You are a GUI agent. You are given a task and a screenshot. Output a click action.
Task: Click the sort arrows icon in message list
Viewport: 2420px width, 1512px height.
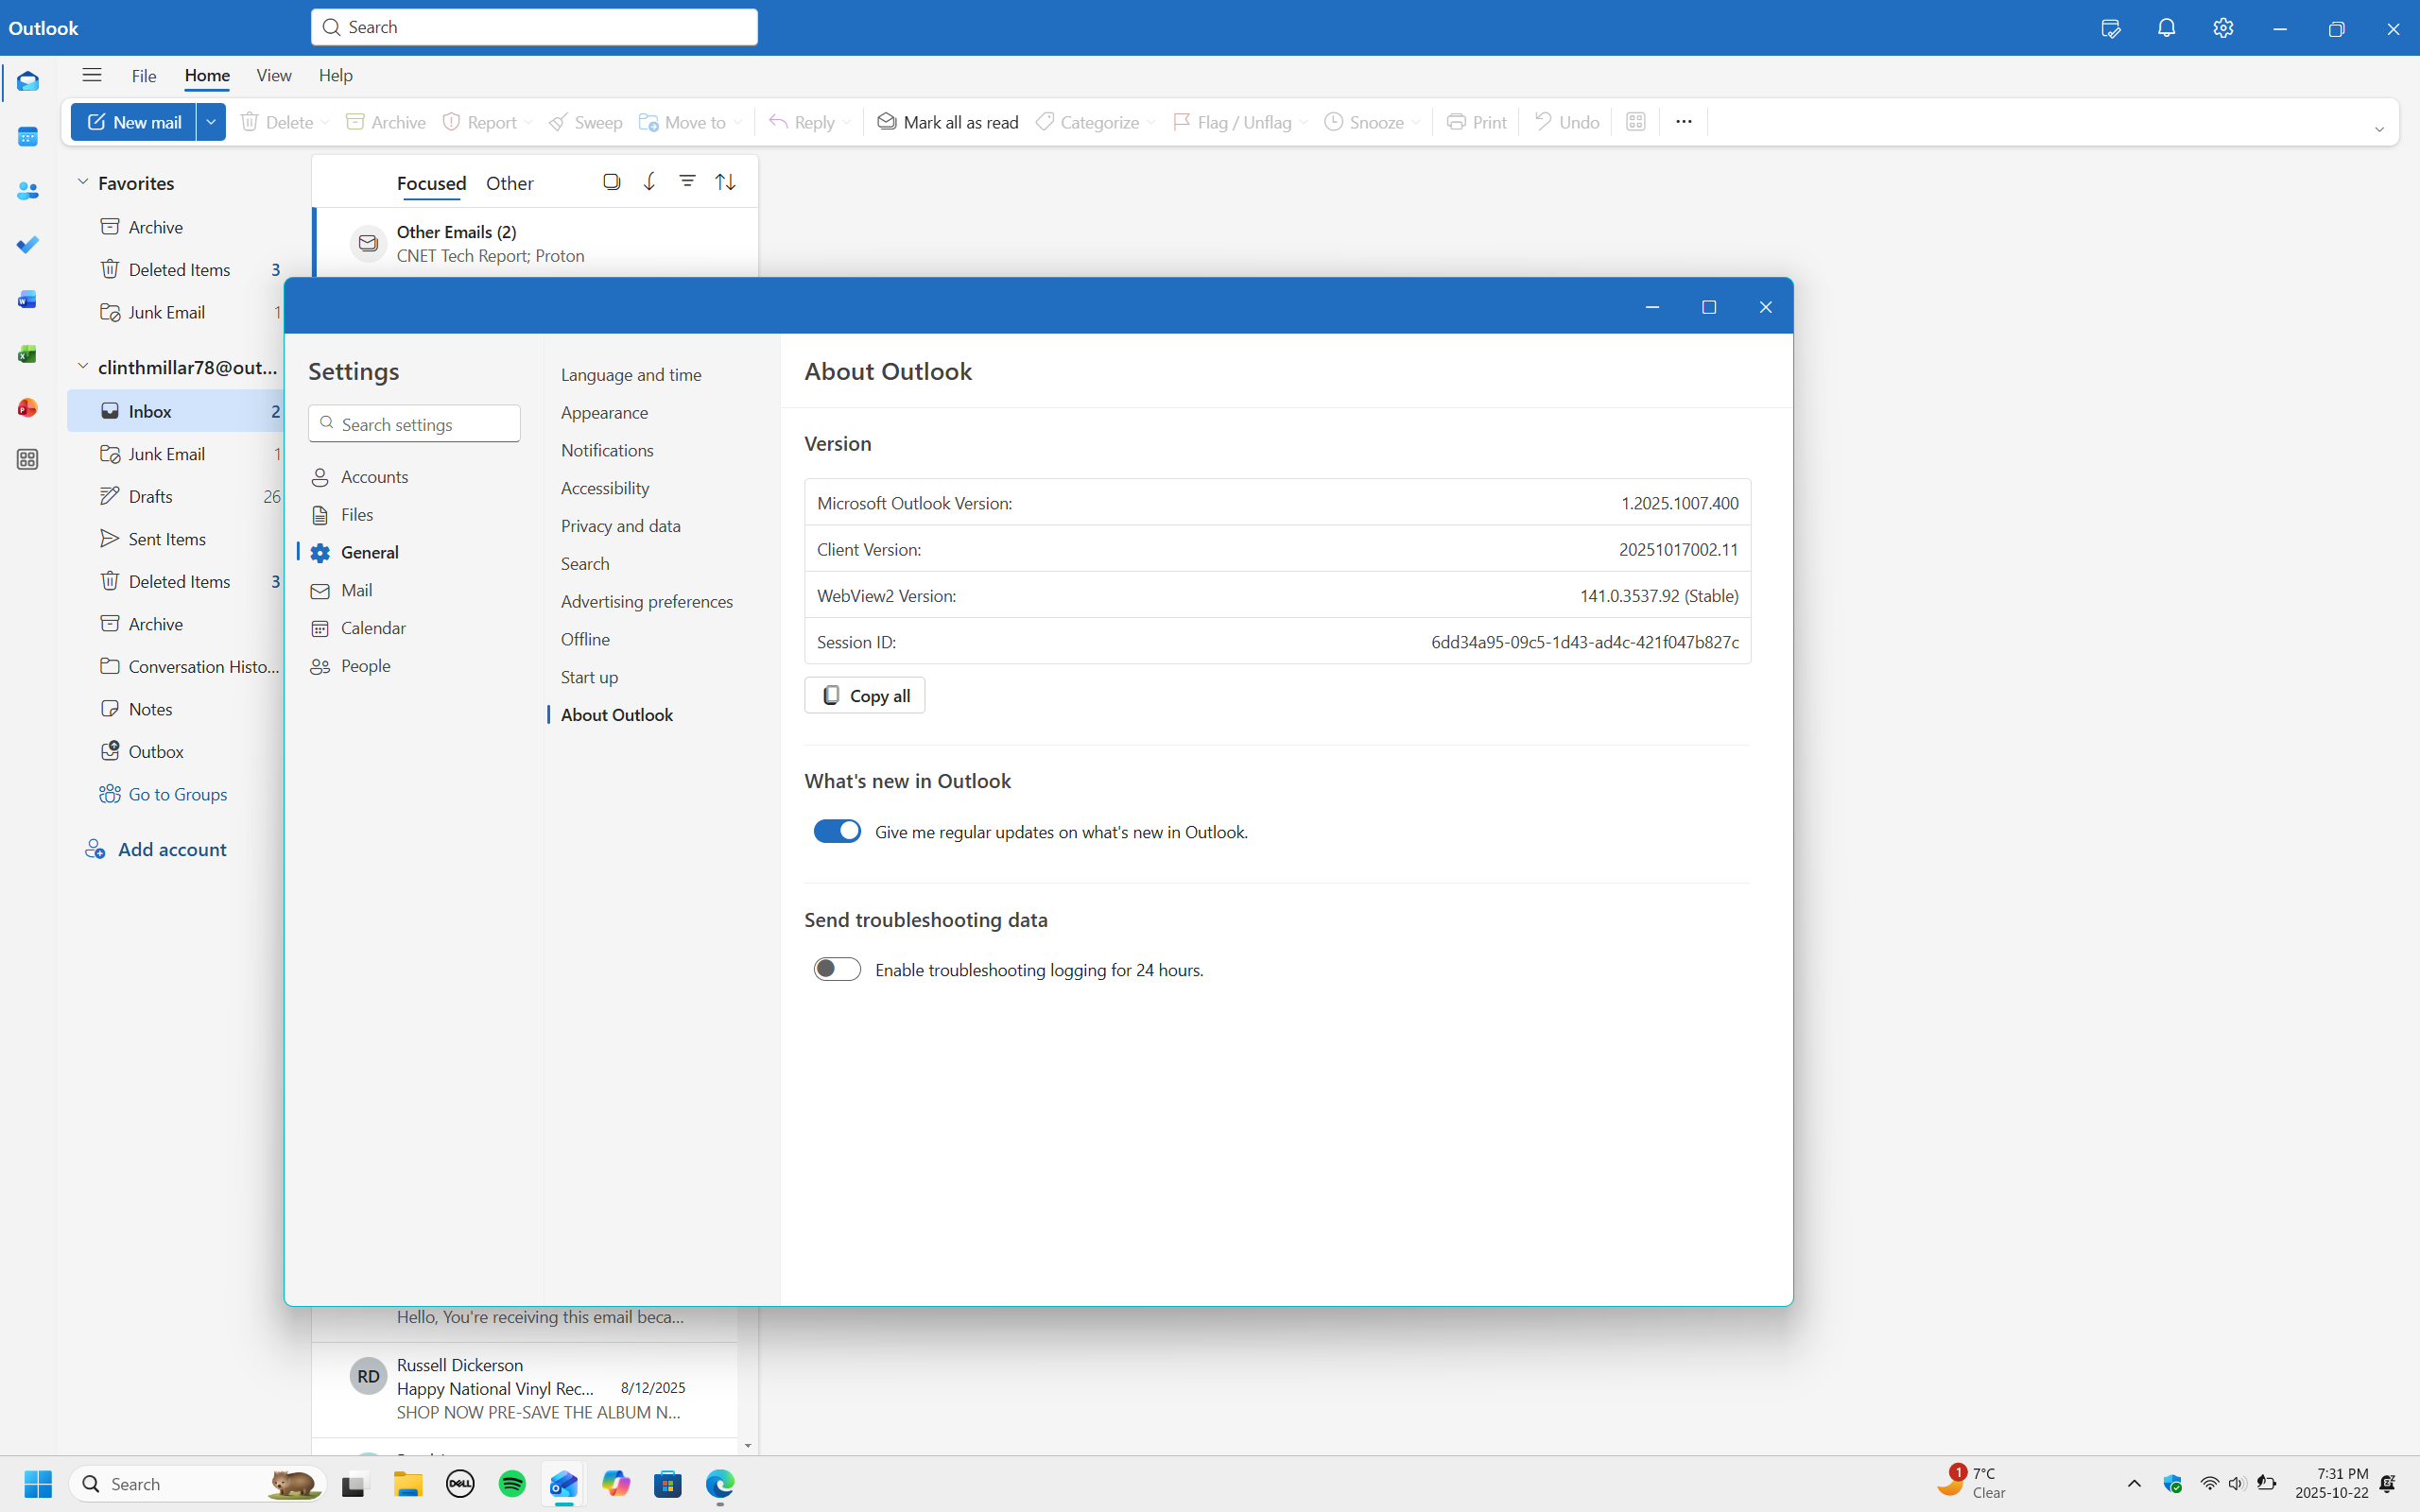[x=725, y=181]
